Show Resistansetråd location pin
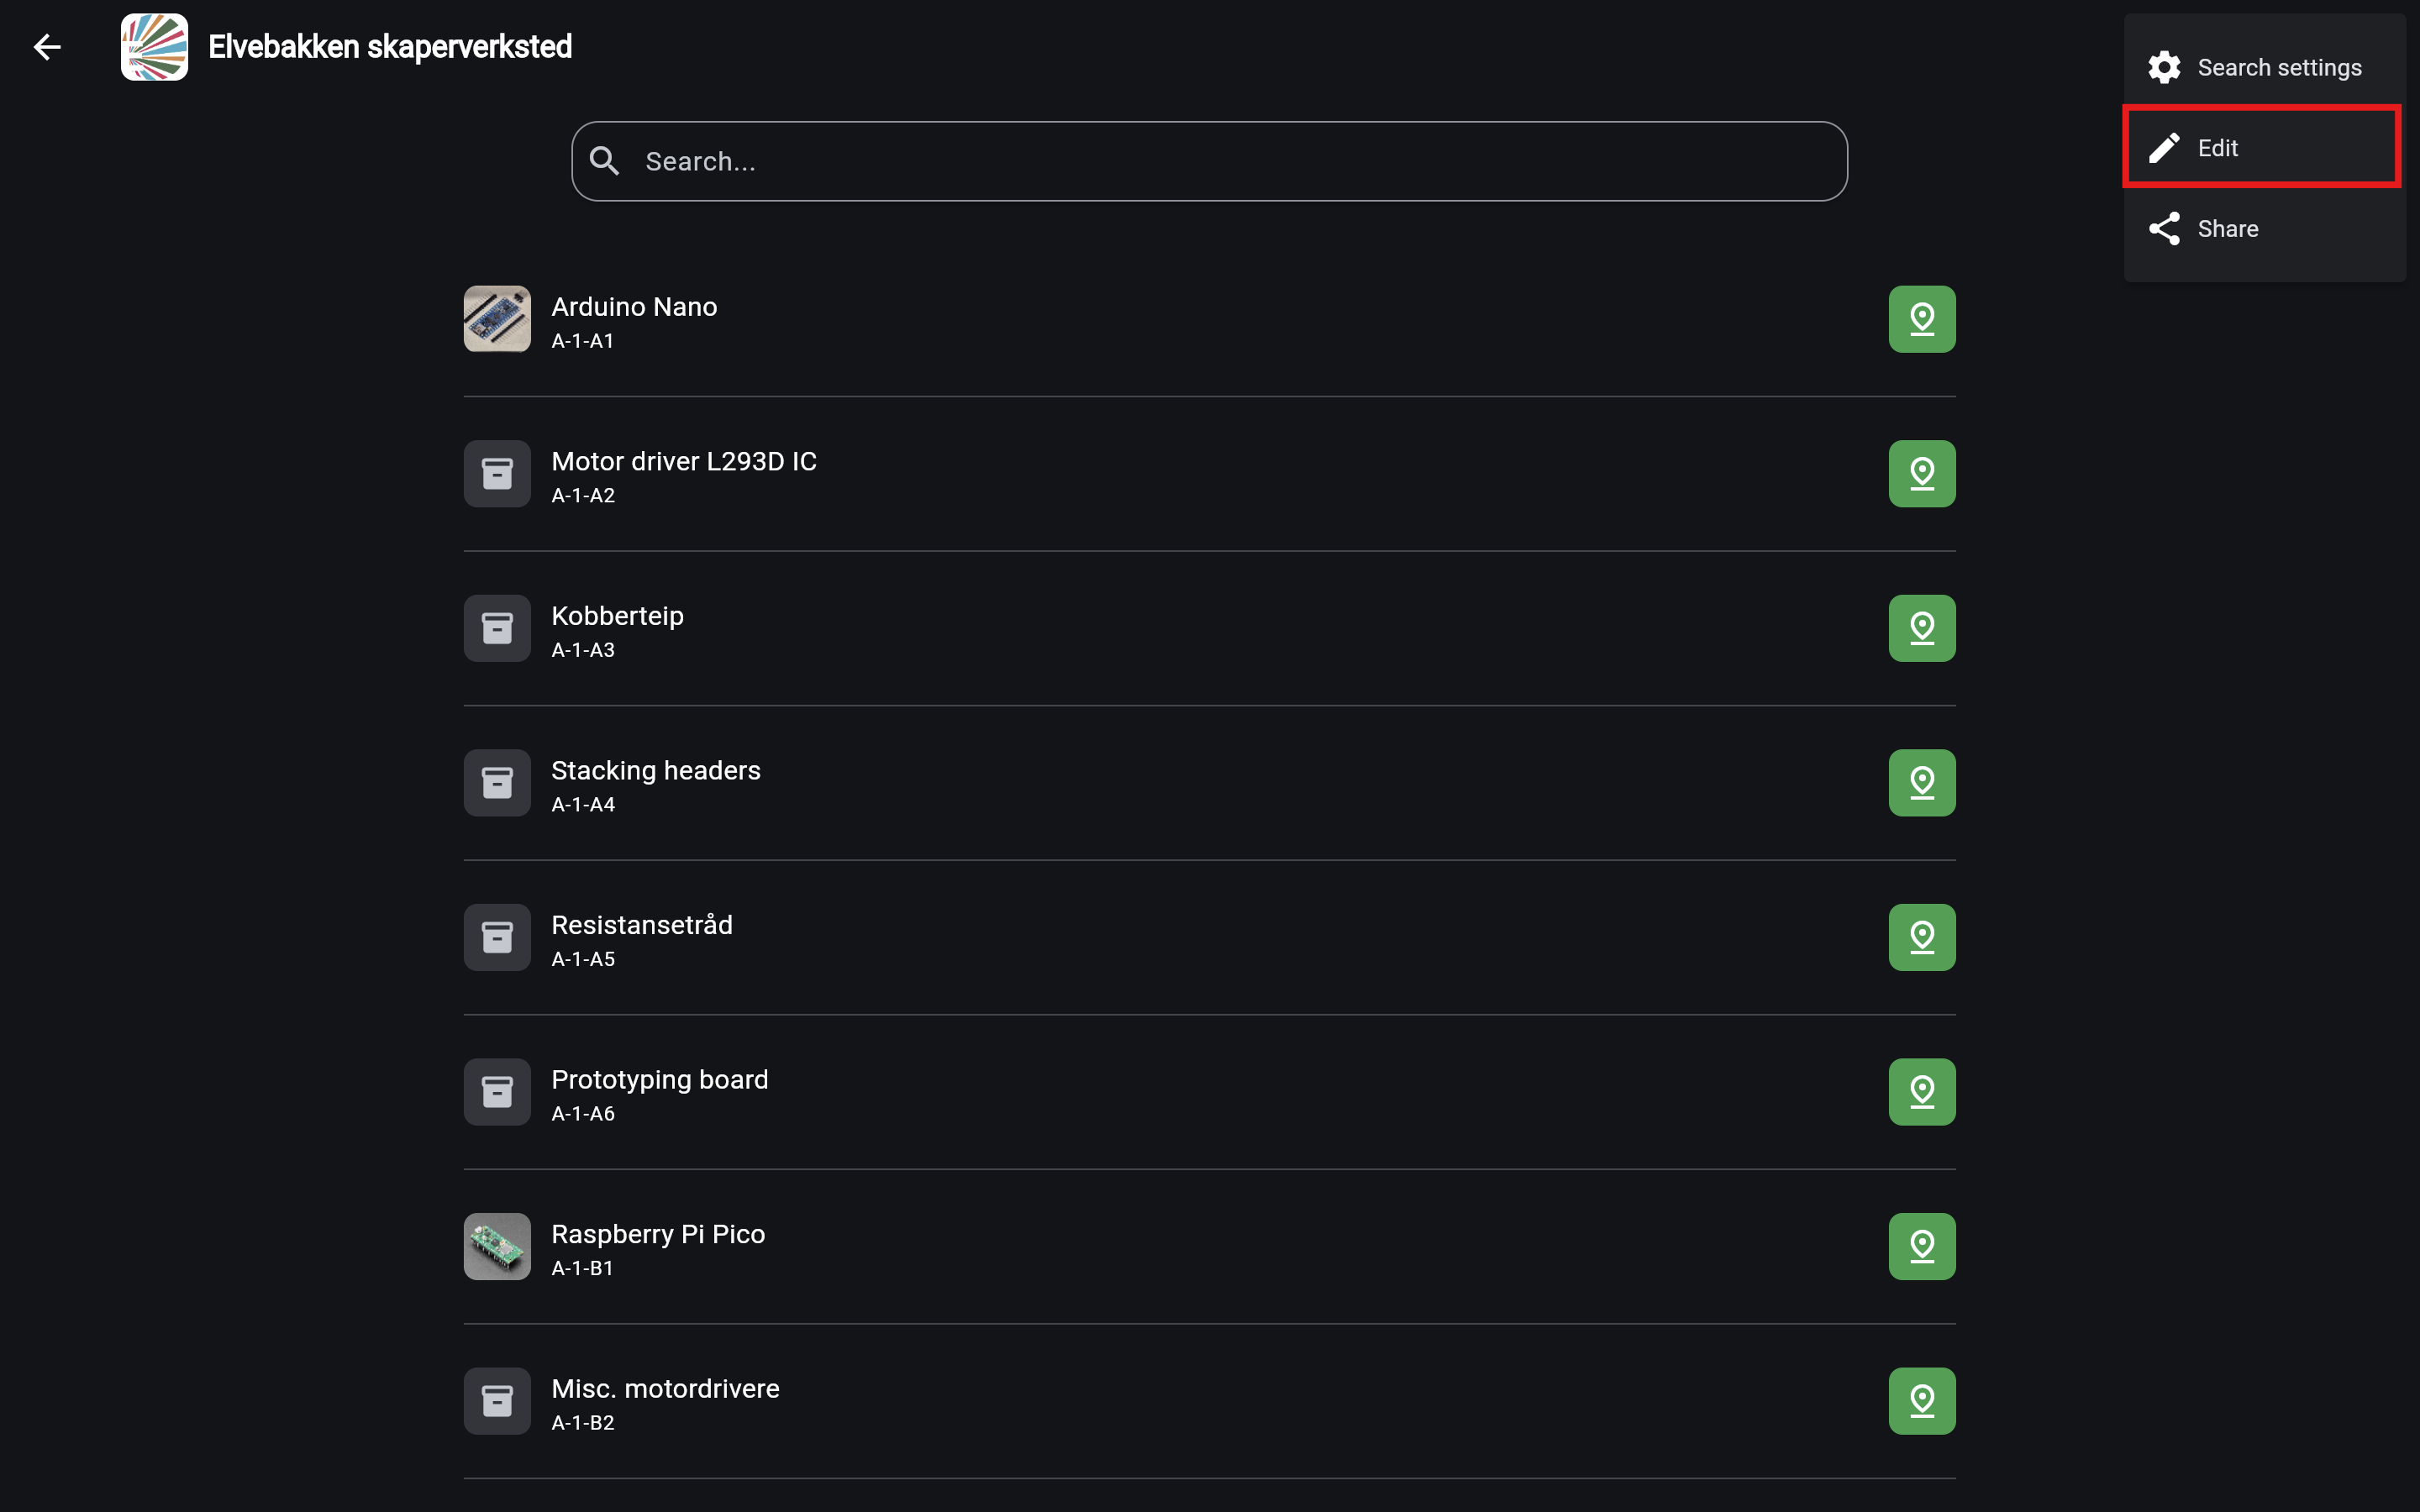Viewport: 2420px width, 1512px height. point(1921,937)
